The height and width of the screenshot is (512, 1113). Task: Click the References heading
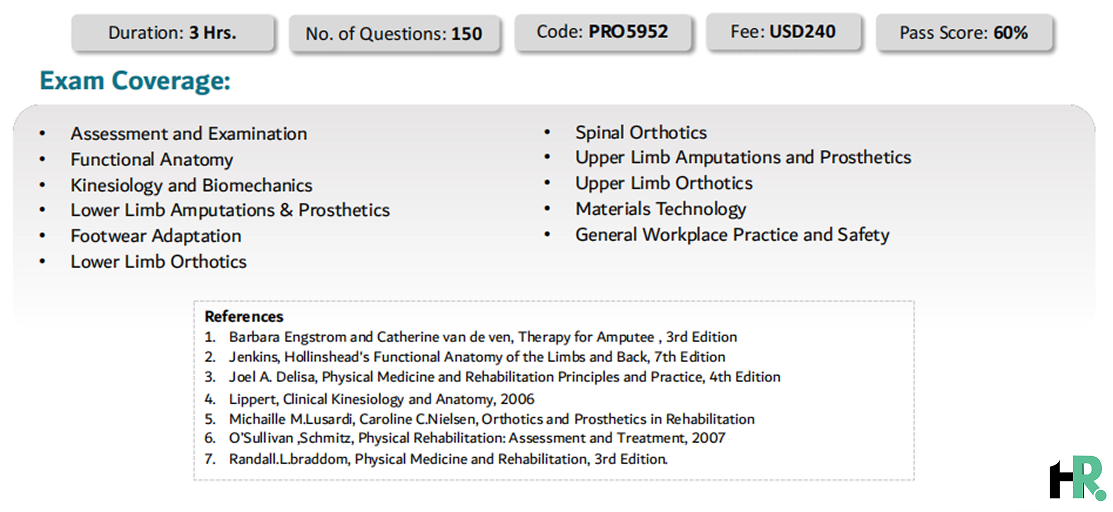[x=243, y=317]
